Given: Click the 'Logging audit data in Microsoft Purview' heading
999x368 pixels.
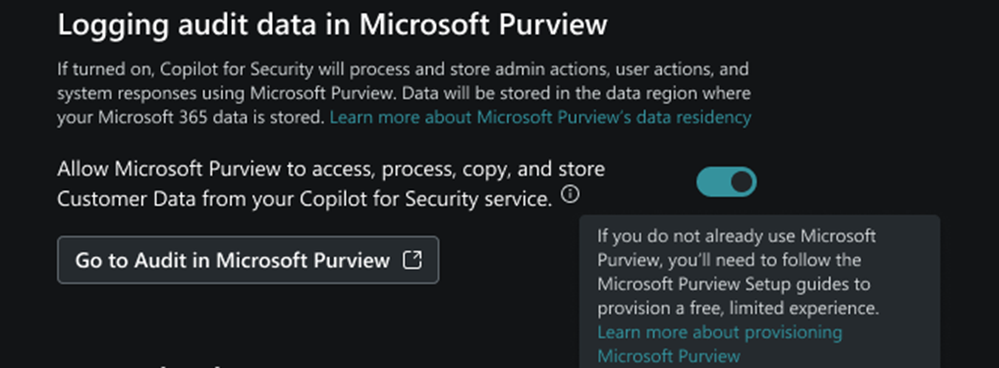Looking at the screenshot, I should click(332, 25).
